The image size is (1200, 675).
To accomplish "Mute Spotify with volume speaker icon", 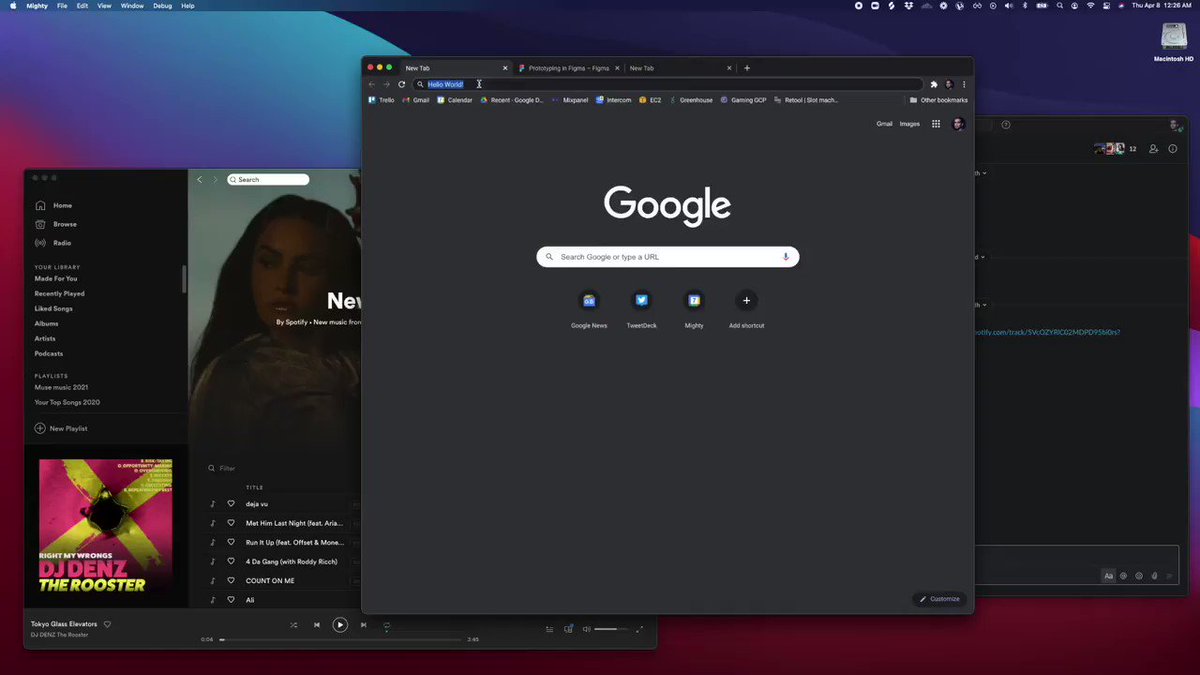I will (587, 629).
